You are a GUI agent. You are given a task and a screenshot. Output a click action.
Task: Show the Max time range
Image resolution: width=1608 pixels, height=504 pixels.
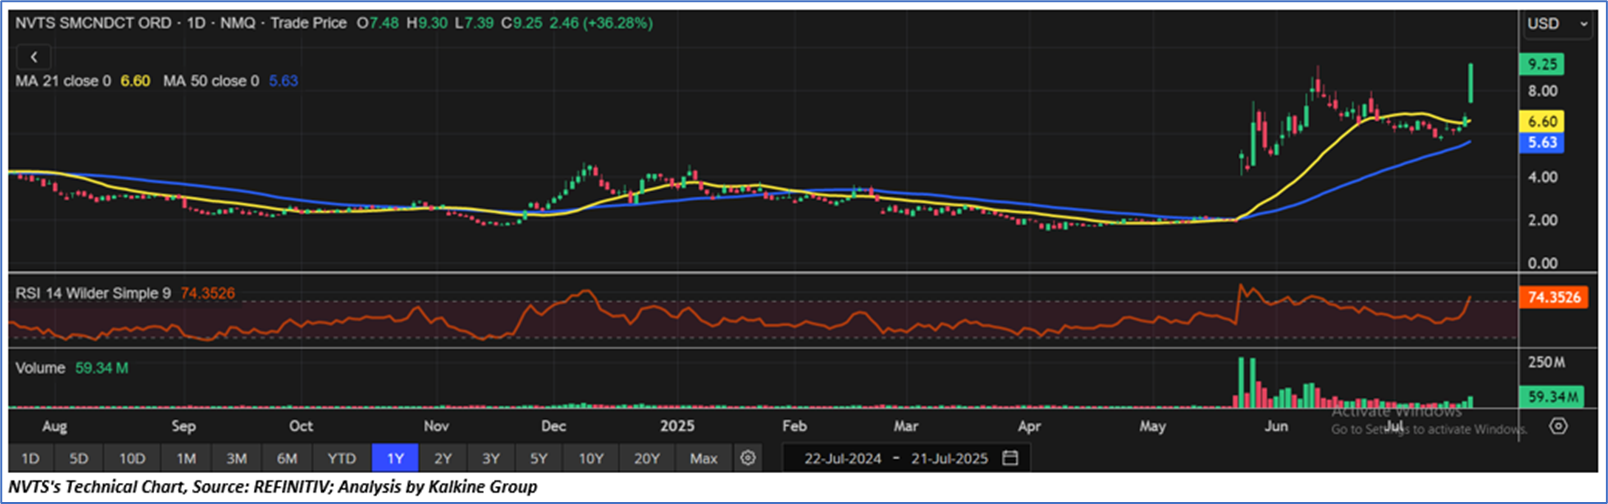[703, 458]
